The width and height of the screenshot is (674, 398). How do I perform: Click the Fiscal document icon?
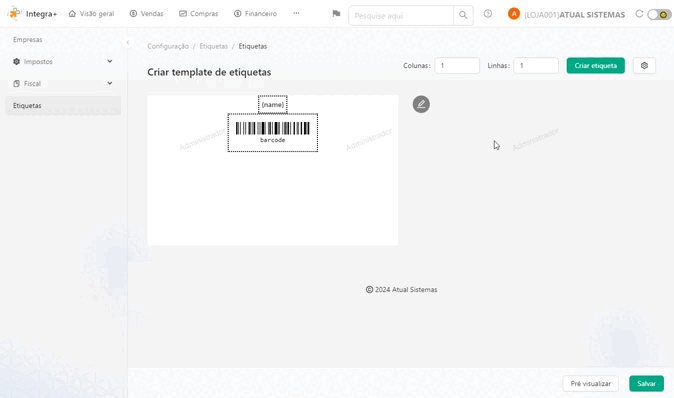[16, 83]
